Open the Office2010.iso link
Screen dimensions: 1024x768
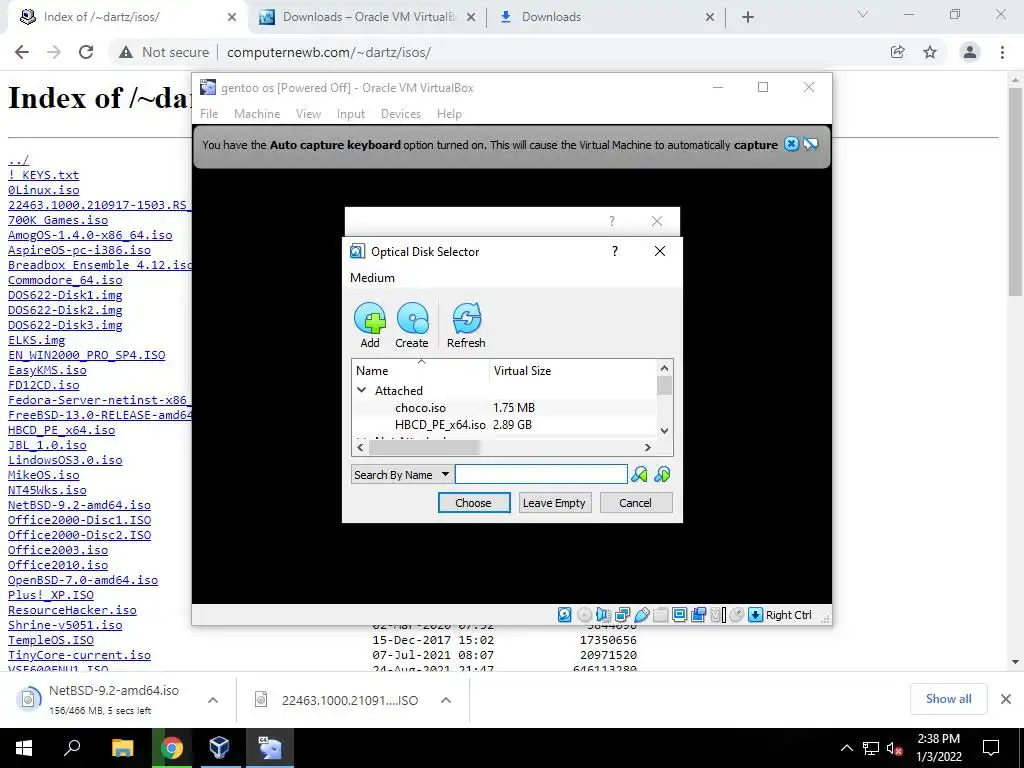coord(58,565)
